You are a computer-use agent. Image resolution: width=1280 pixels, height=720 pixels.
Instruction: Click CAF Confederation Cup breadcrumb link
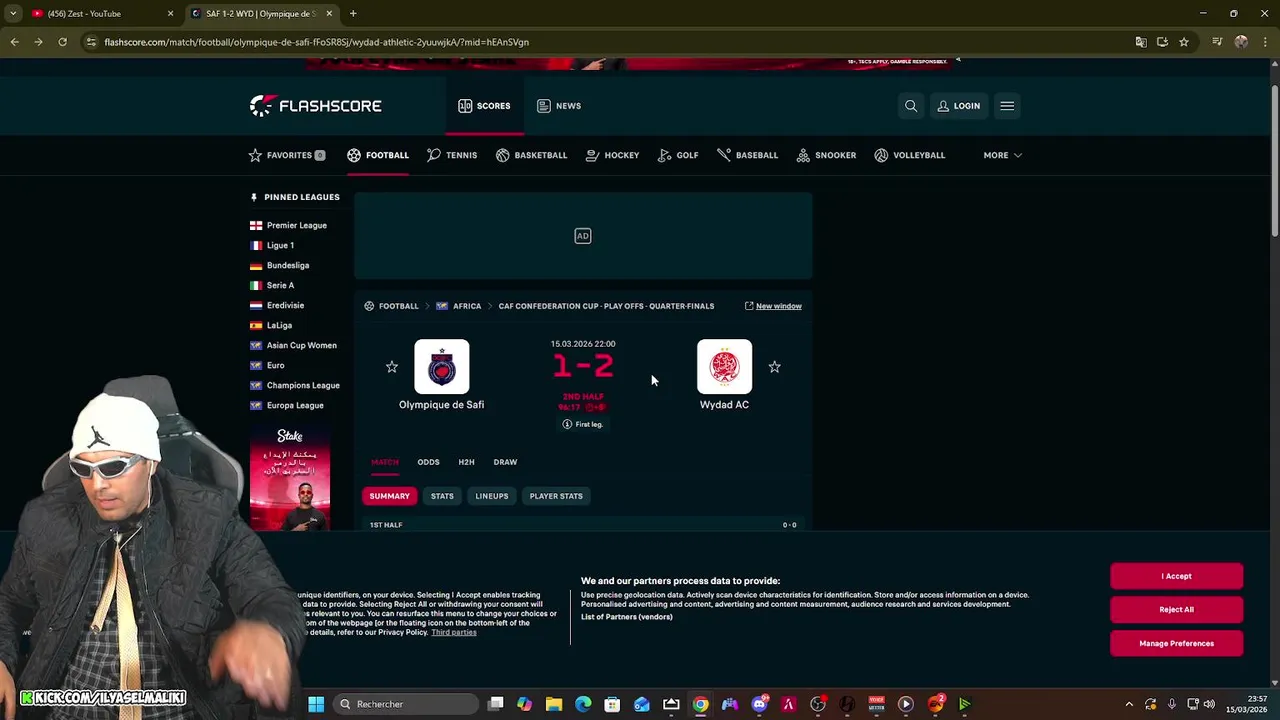pyautogui.click(x=606, y=306)
